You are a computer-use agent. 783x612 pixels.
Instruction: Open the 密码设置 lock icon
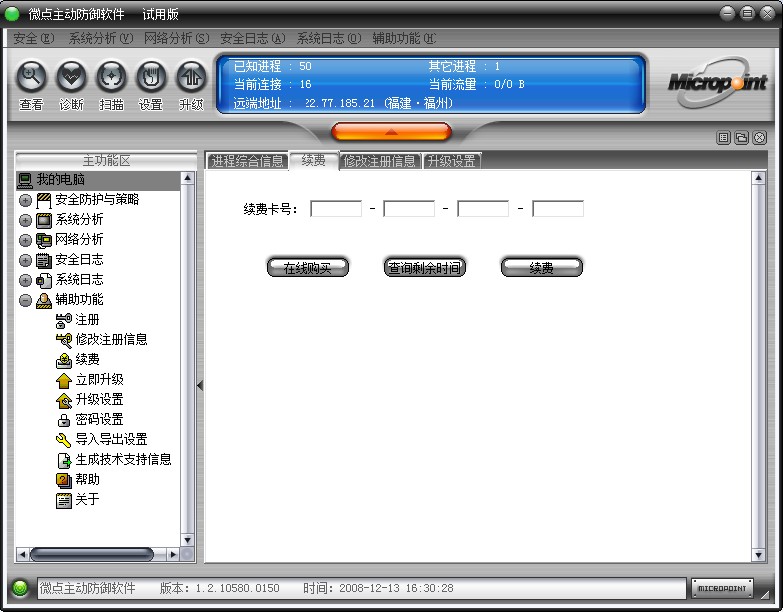coord(64,420)
